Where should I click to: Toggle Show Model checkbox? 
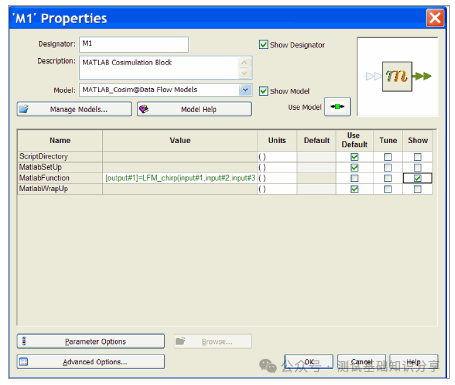tap(263, 91)
